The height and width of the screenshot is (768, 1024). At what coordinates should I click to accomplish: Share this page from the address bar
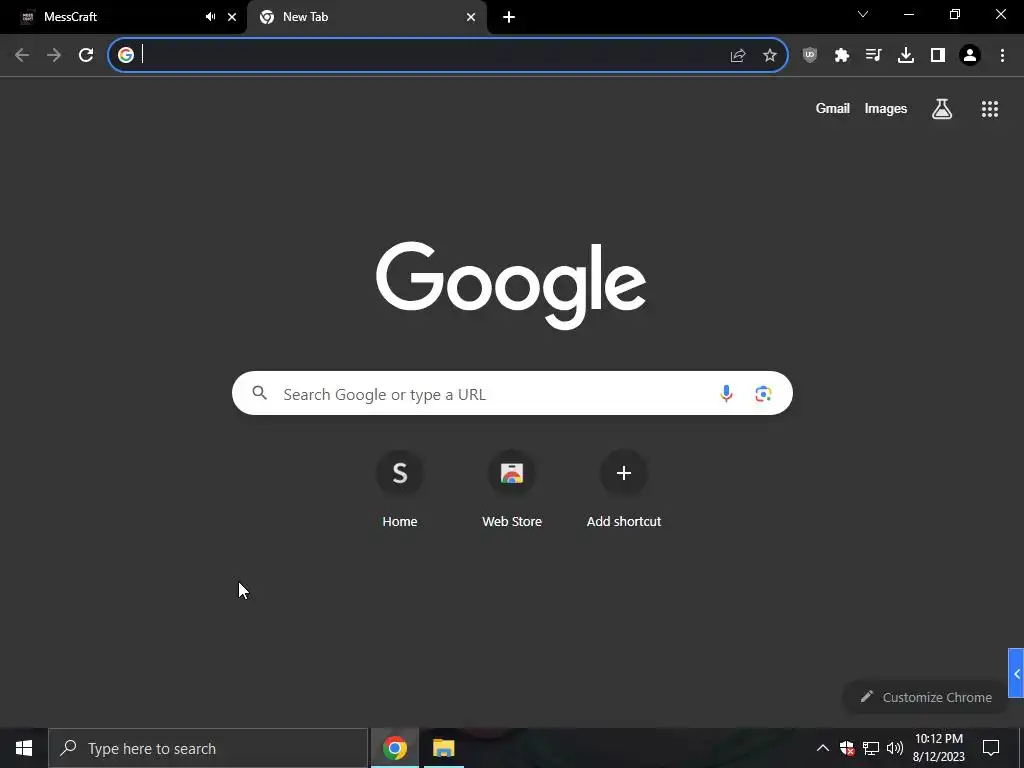pos(738,55)
